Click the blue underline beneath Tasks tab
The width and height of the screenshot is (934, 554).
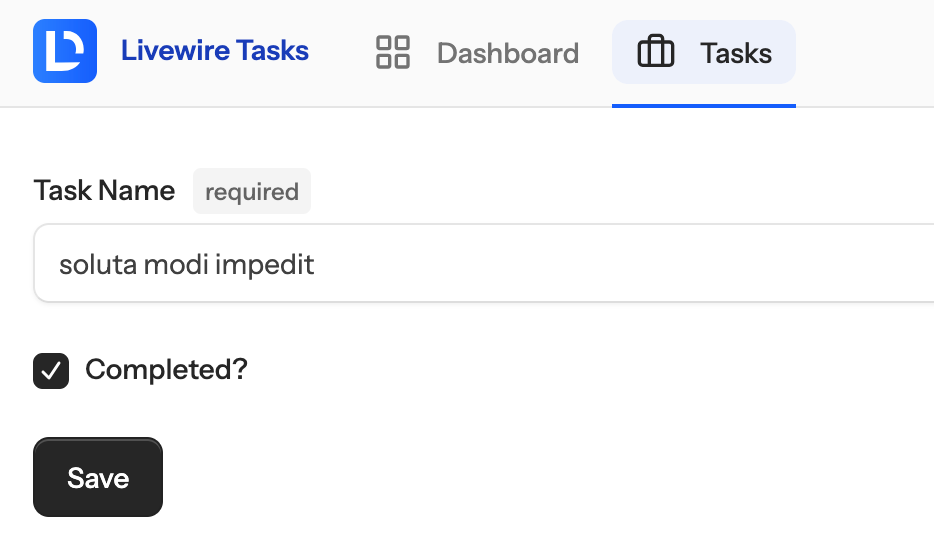coord(704,106)
